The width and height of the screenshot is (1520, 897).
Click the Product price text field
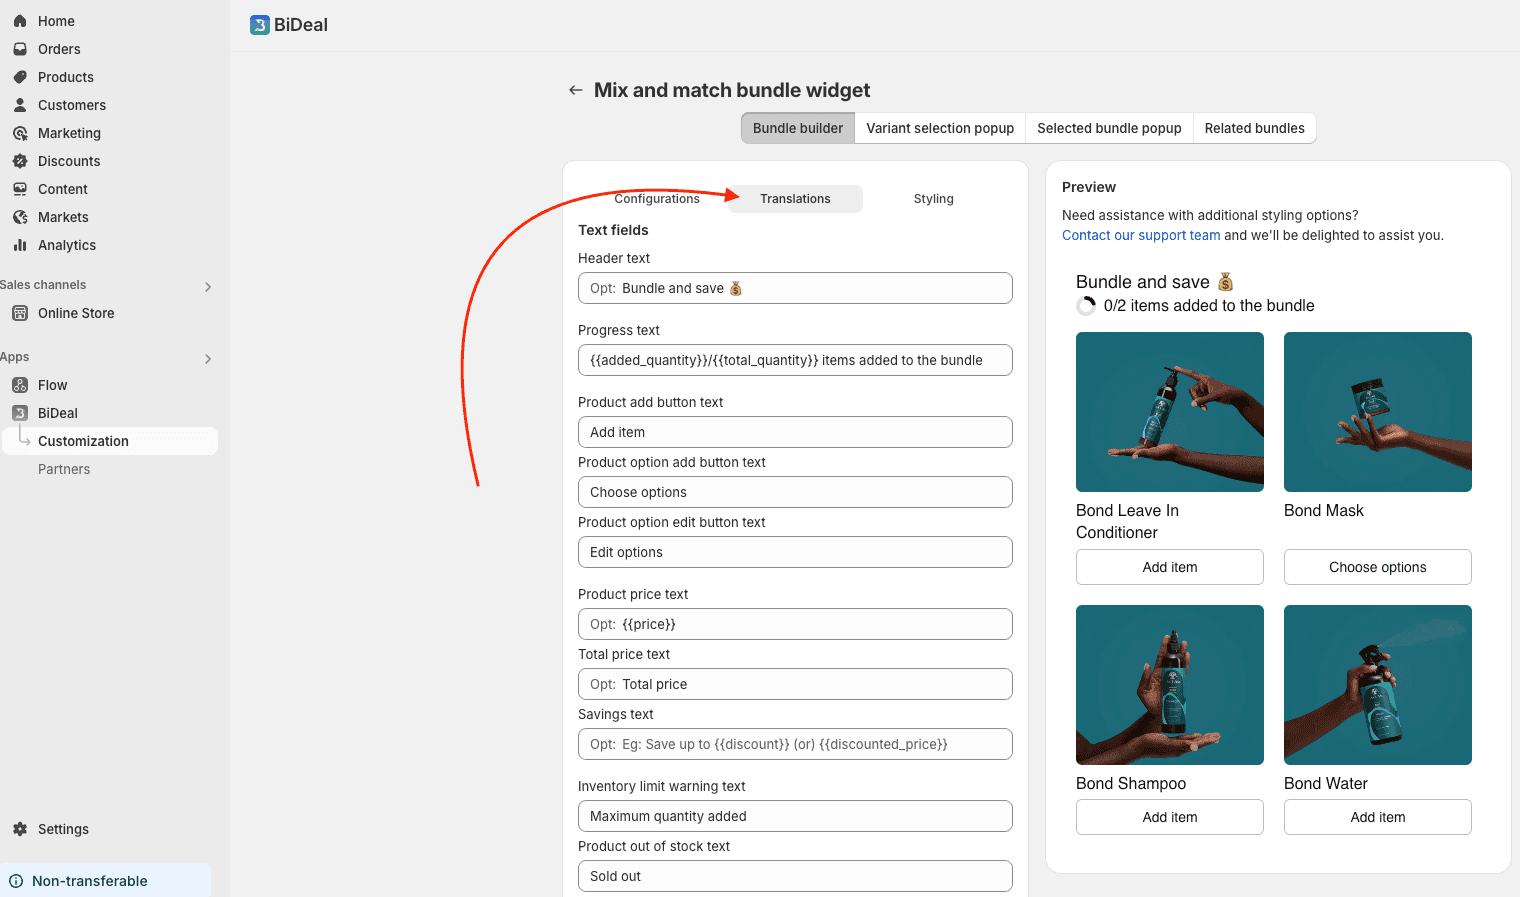(x=795, y=624)
